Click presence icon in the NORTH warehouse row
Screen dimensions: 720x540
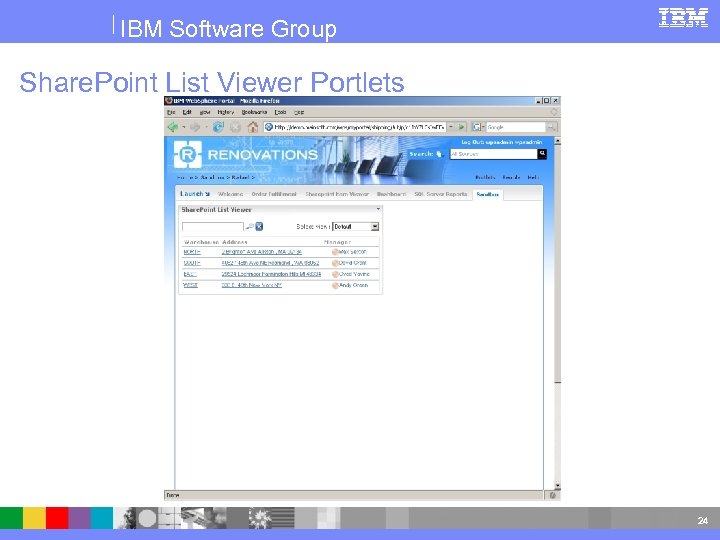click(335, 252)
